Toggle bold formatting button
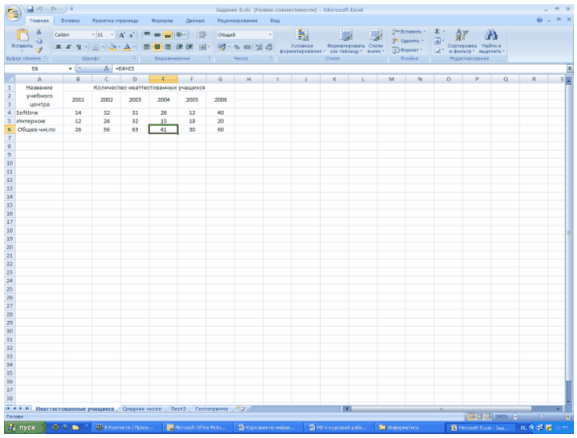This screenshot has height=438, width=577. [x=58, y=47]
